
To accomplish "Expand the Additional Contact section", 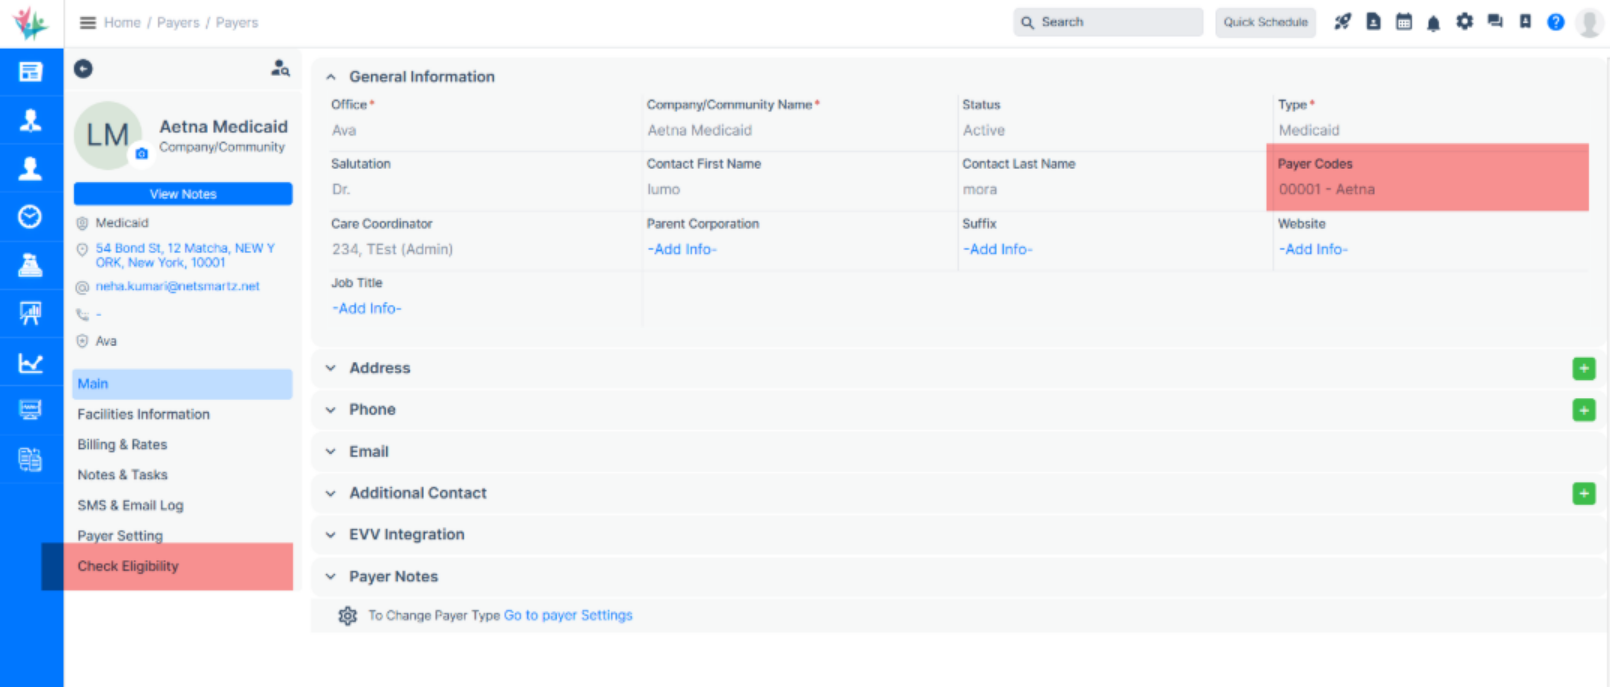I will click(x=330, y=493).
